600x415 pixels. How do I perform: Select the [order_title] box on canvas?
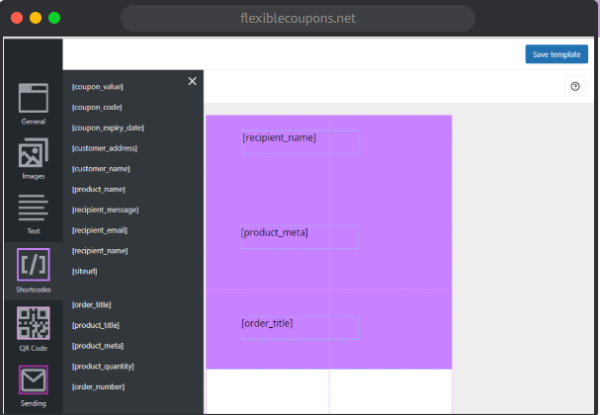[x=300, y=328]
